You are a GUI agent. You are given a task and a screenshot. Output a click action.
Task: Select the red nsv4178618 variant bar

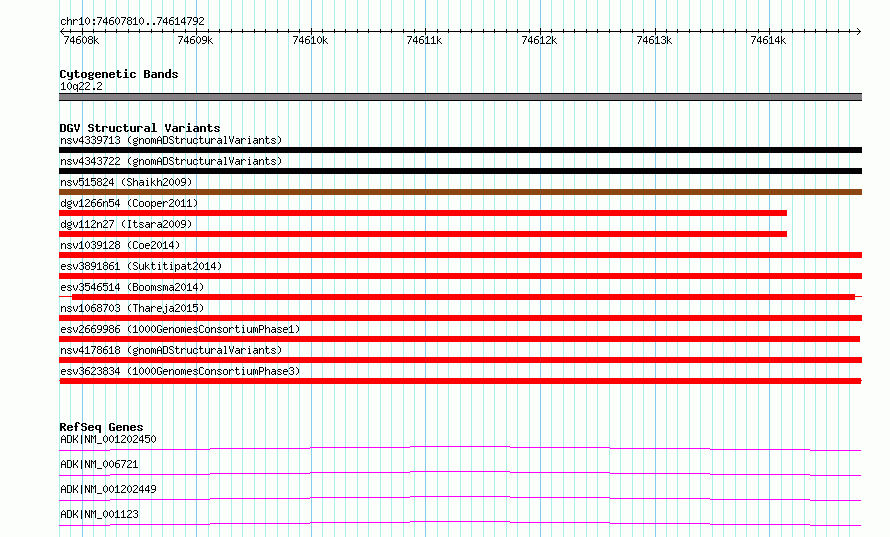(x=460, y=360)
